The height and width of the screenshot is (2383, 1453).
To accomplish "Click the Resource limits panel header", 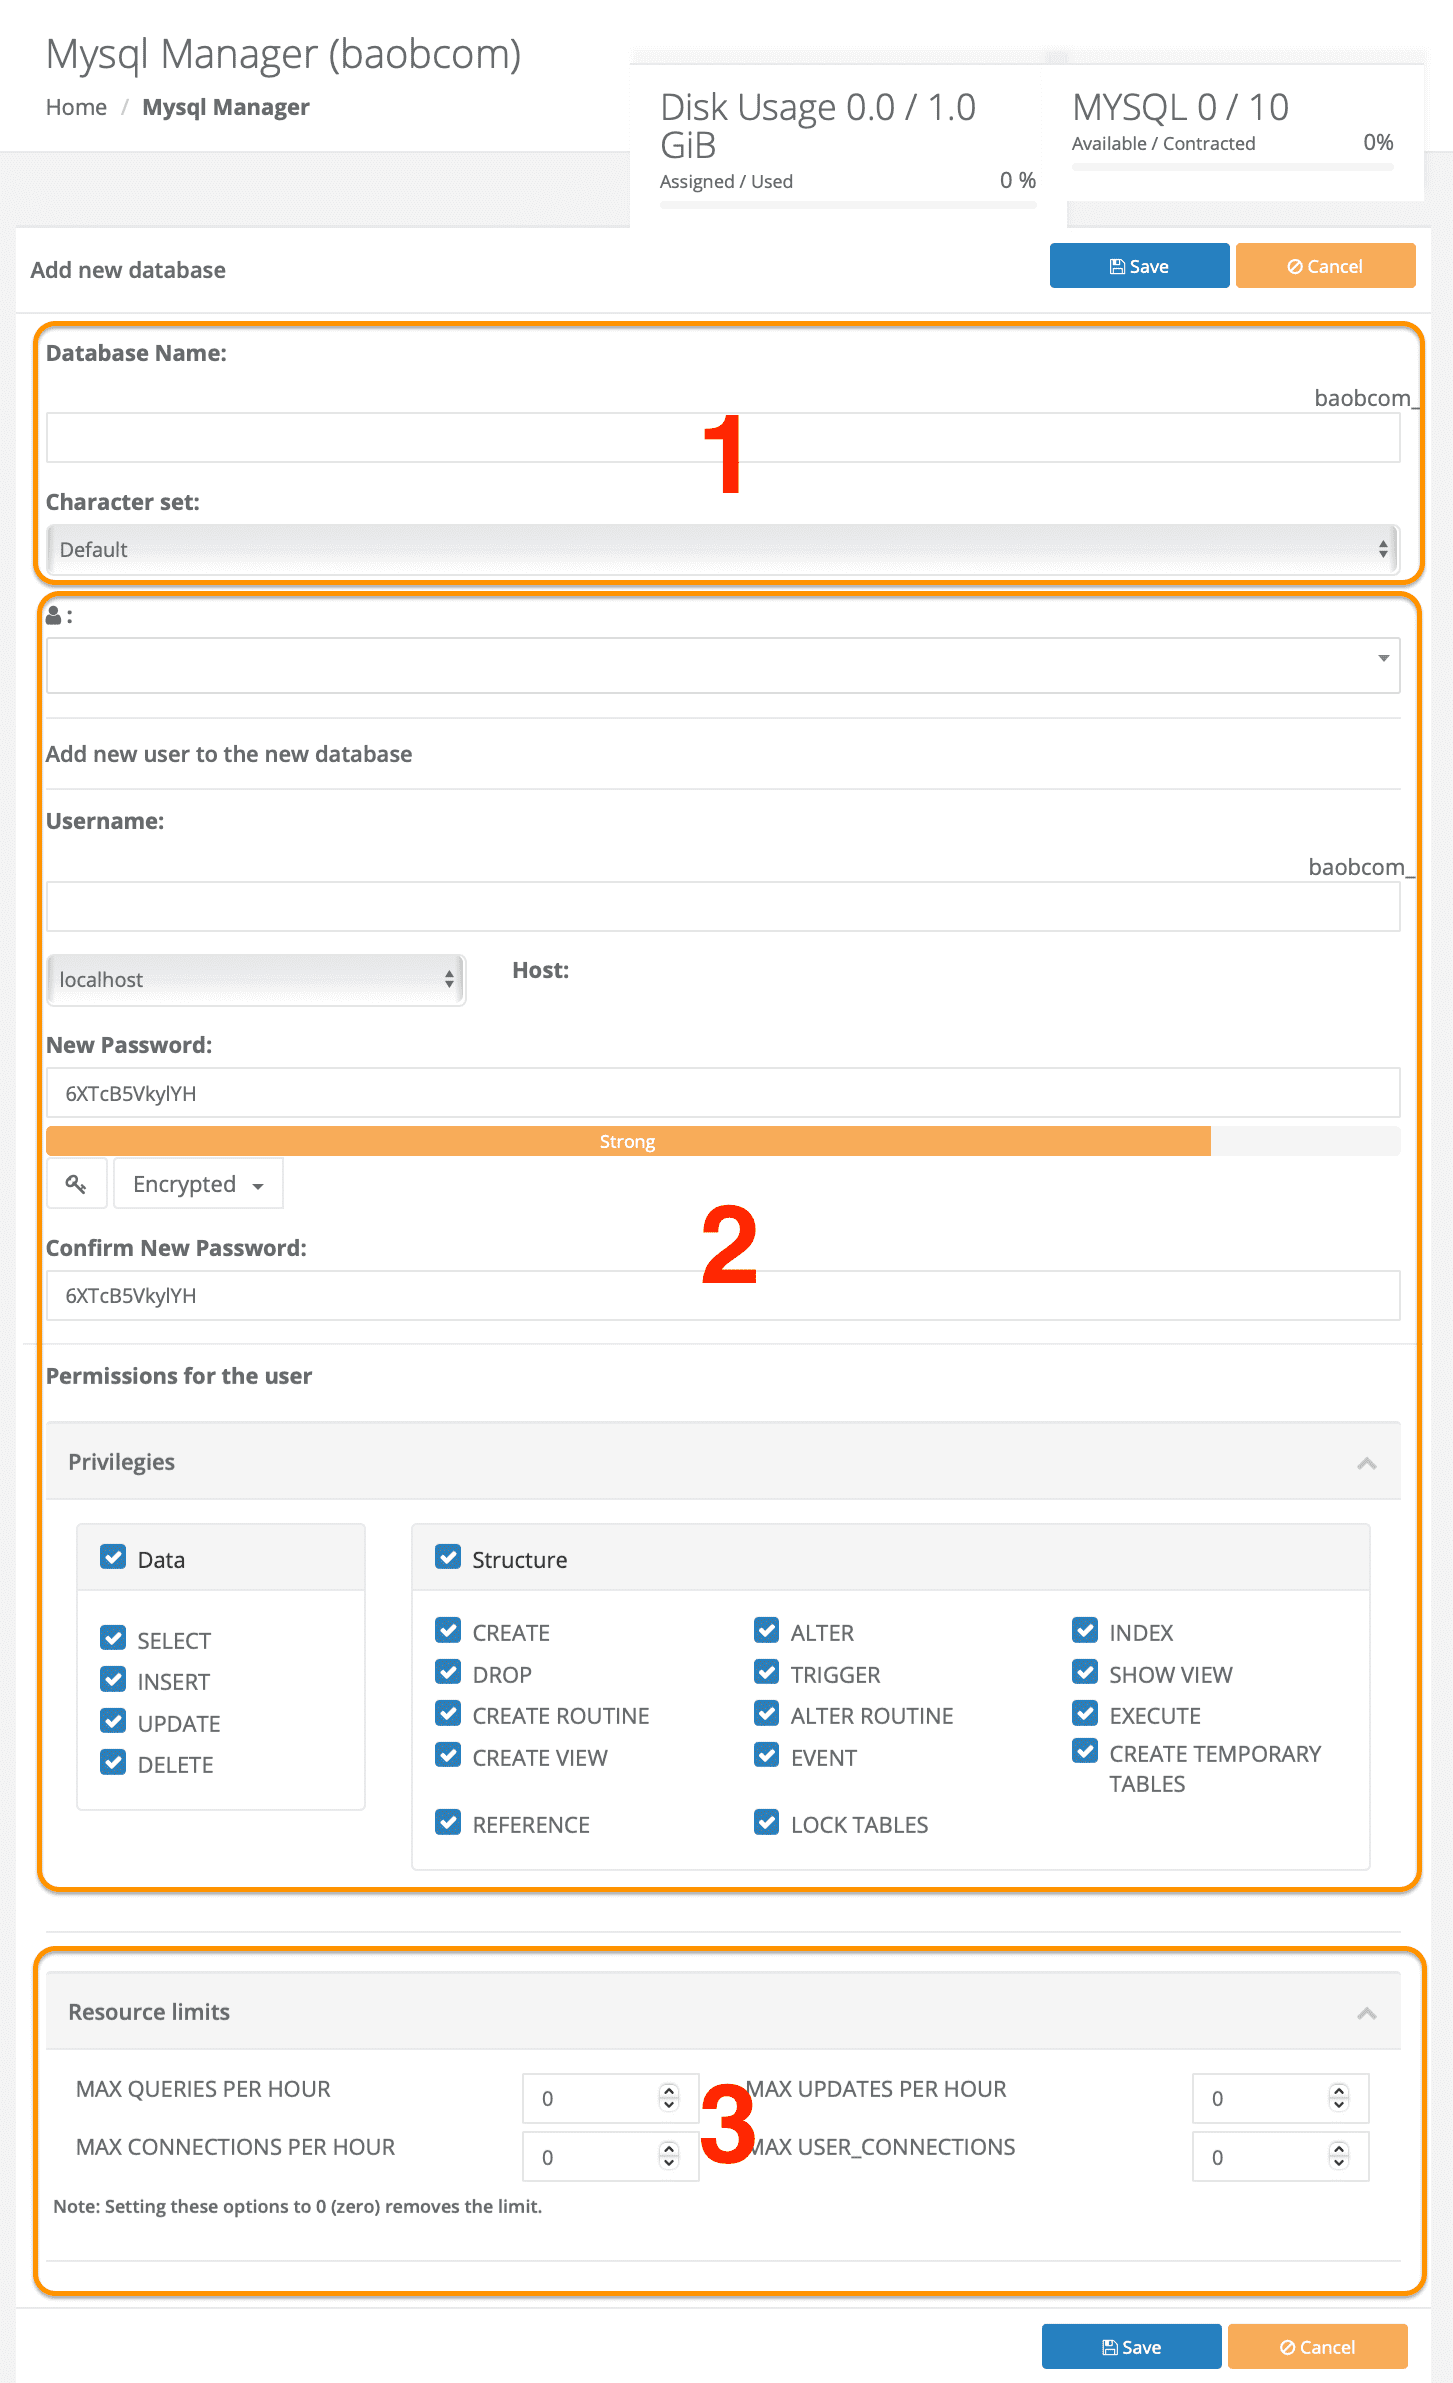I will [723, 2012].
